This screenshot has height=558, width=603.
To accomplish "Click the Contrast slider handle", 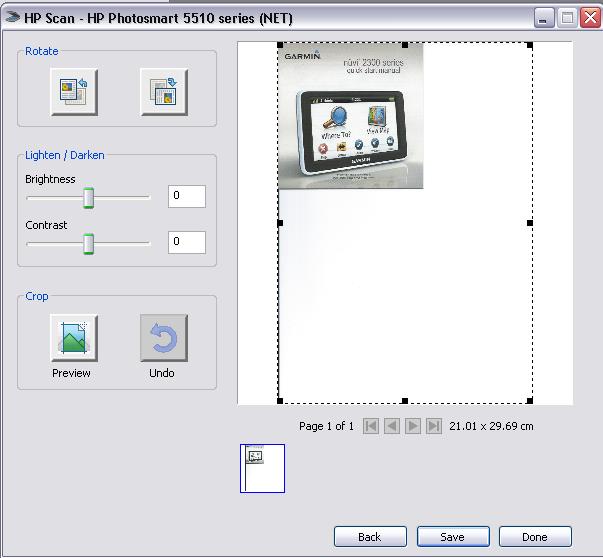I will coord(88,243).
